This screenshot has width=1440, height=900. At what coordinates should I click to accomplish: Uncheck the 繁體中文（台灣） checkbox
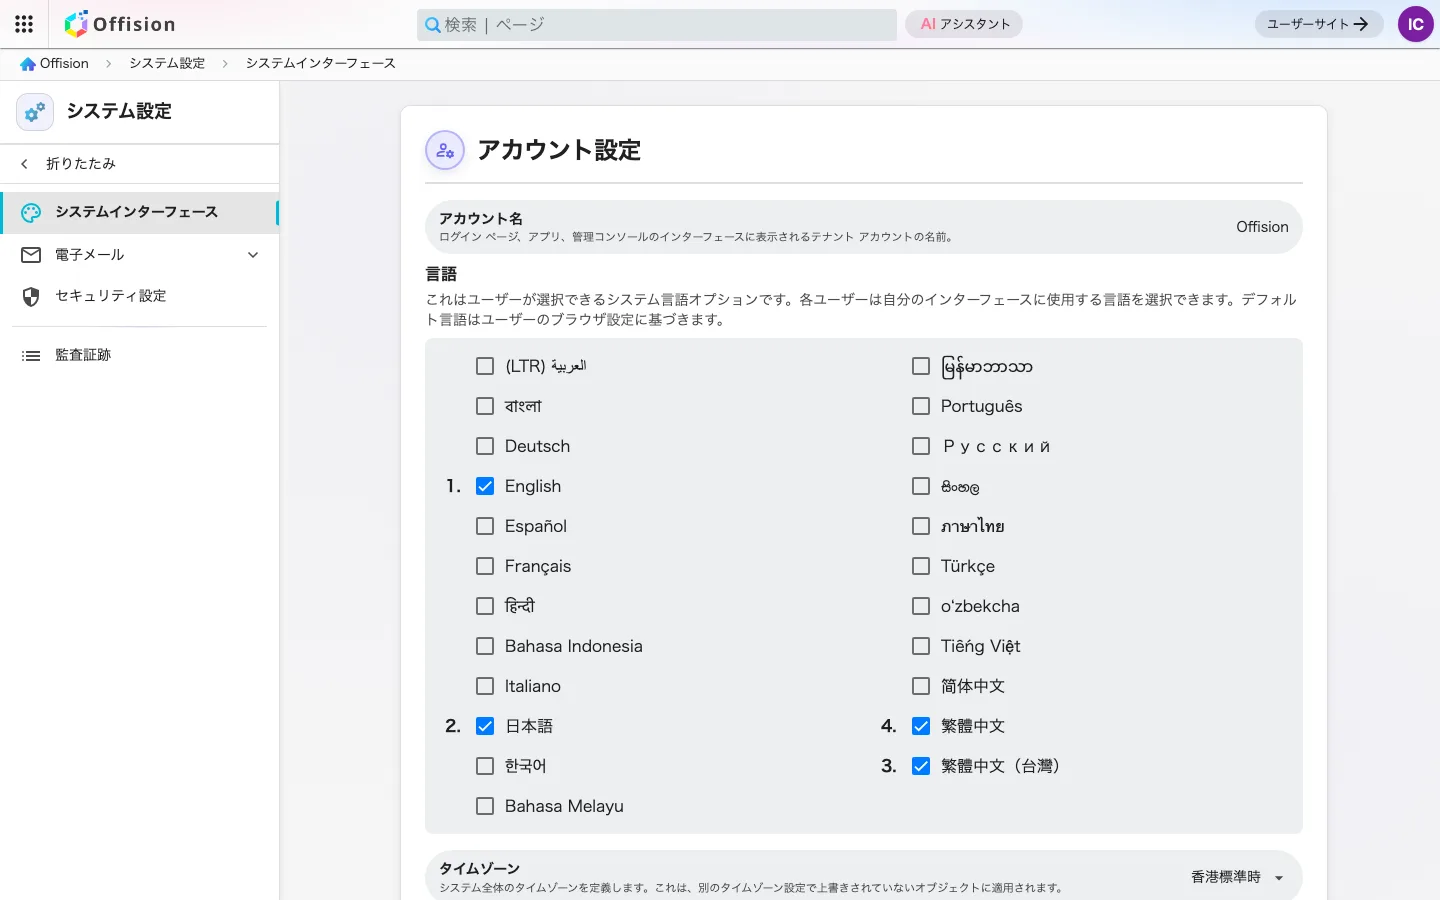pyautogui.click(x=921, y=766)
